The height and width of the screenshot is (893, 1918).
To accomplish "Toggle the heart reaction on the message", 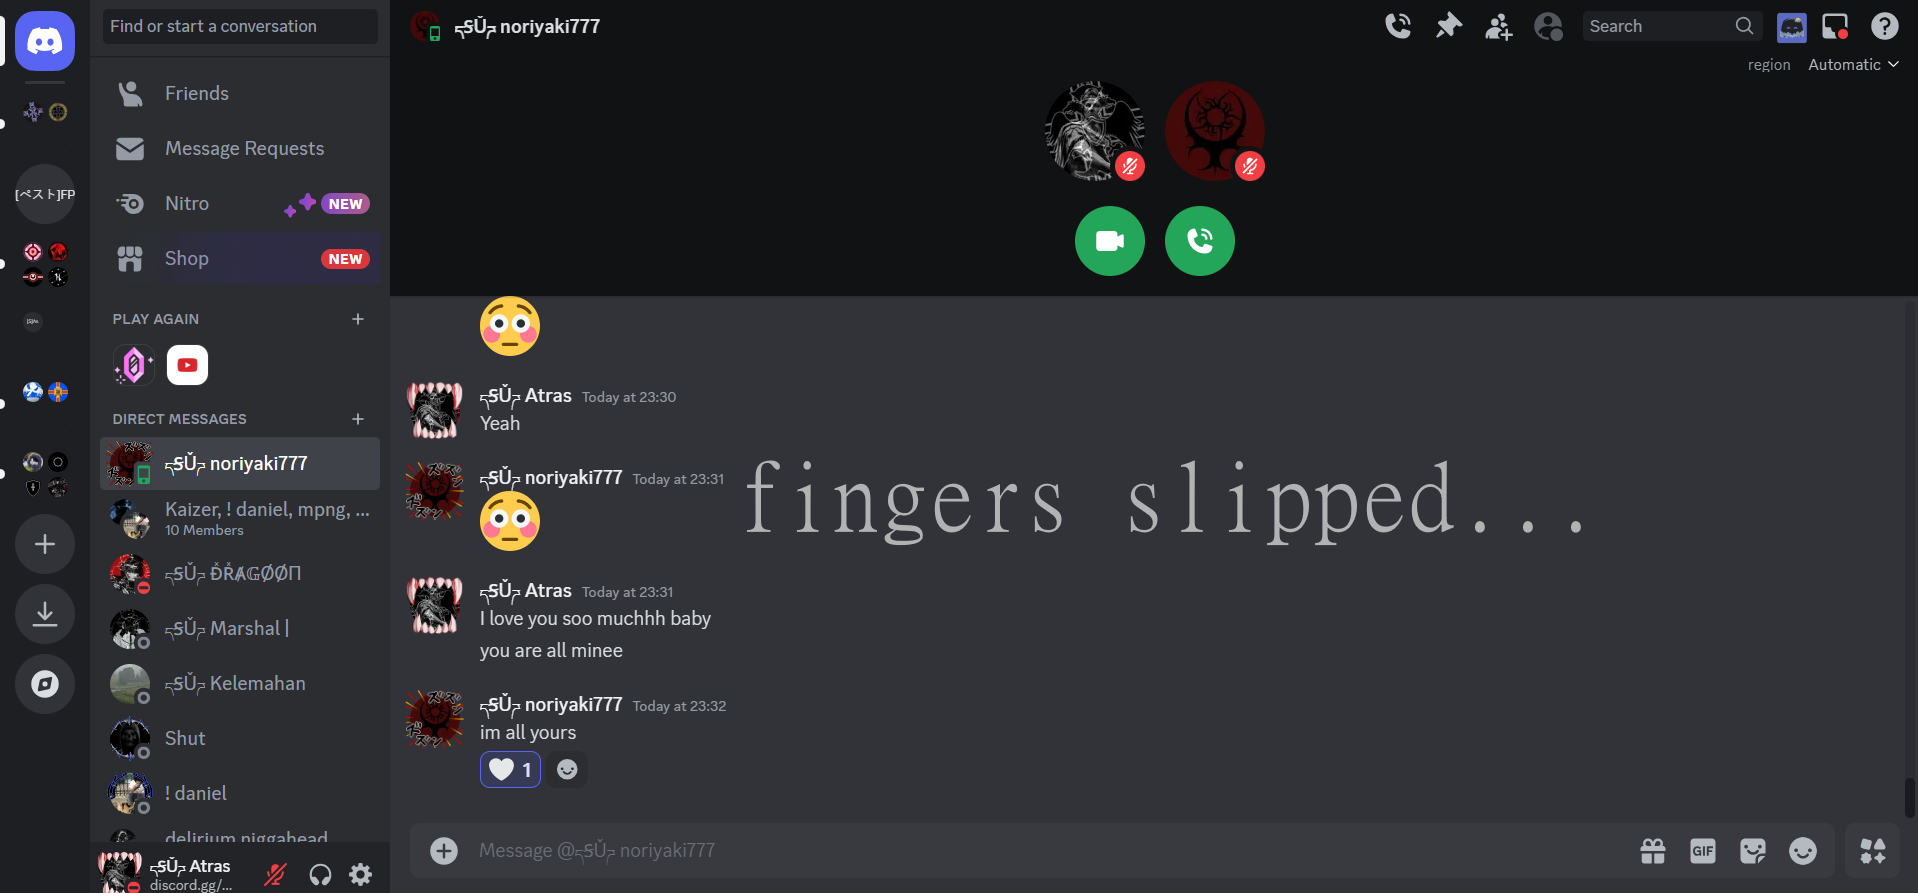I will (510, 770).
